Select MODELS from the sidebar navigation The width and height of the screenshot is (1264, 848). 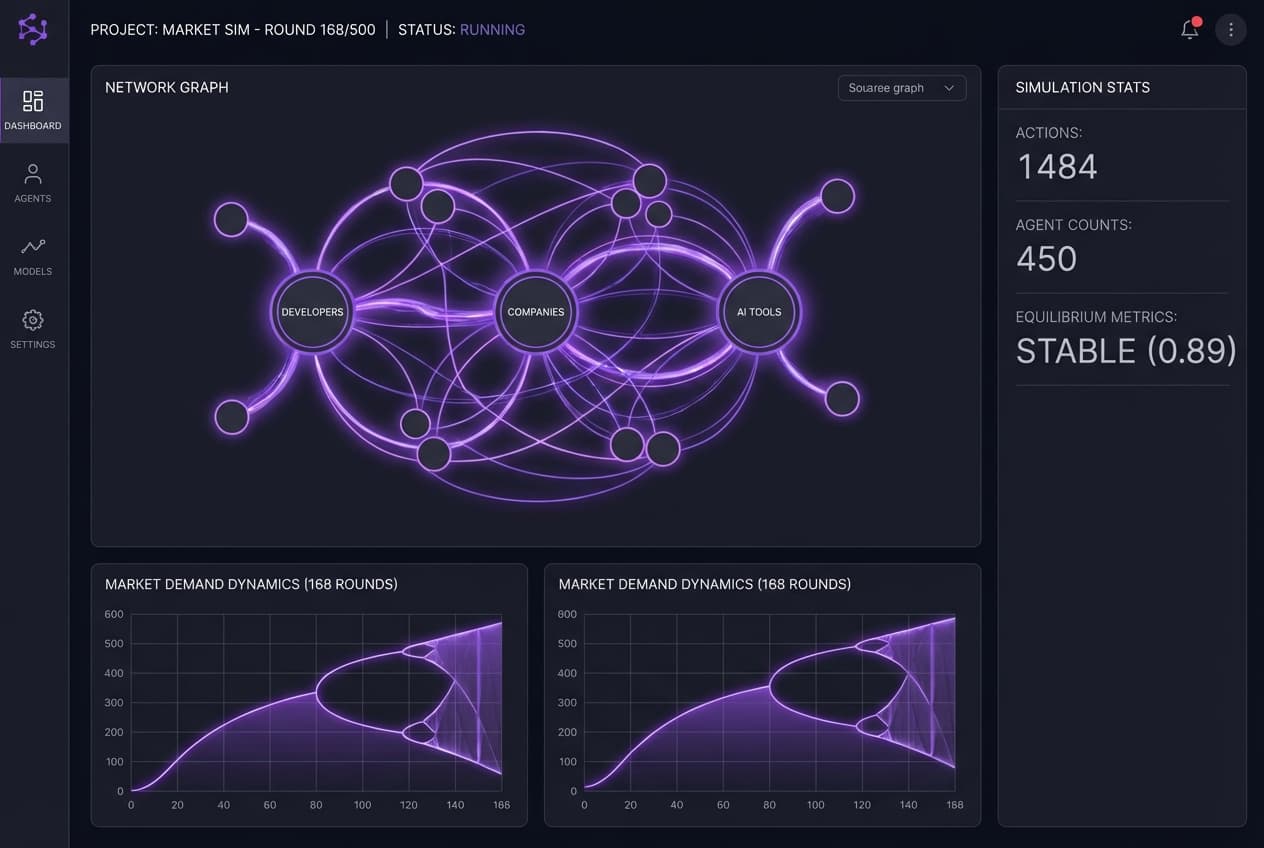click(33, 258)
